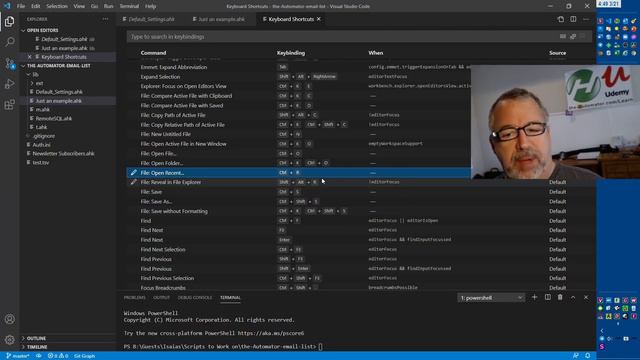This screenshot has width=640, height=360.
Task: Close the Keyboard Shortcuts tab
Action: pyautogui.click(x=319, y=19)
